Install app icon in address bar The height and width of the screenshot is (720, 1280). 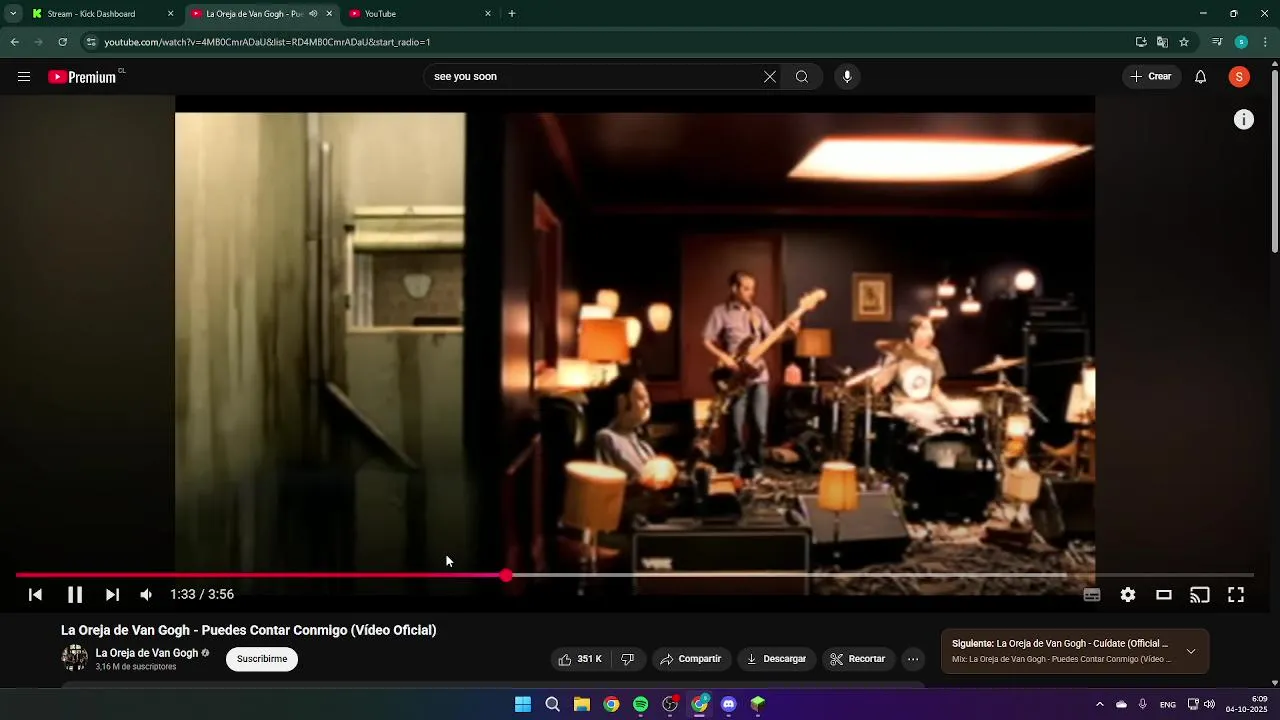1141,42
